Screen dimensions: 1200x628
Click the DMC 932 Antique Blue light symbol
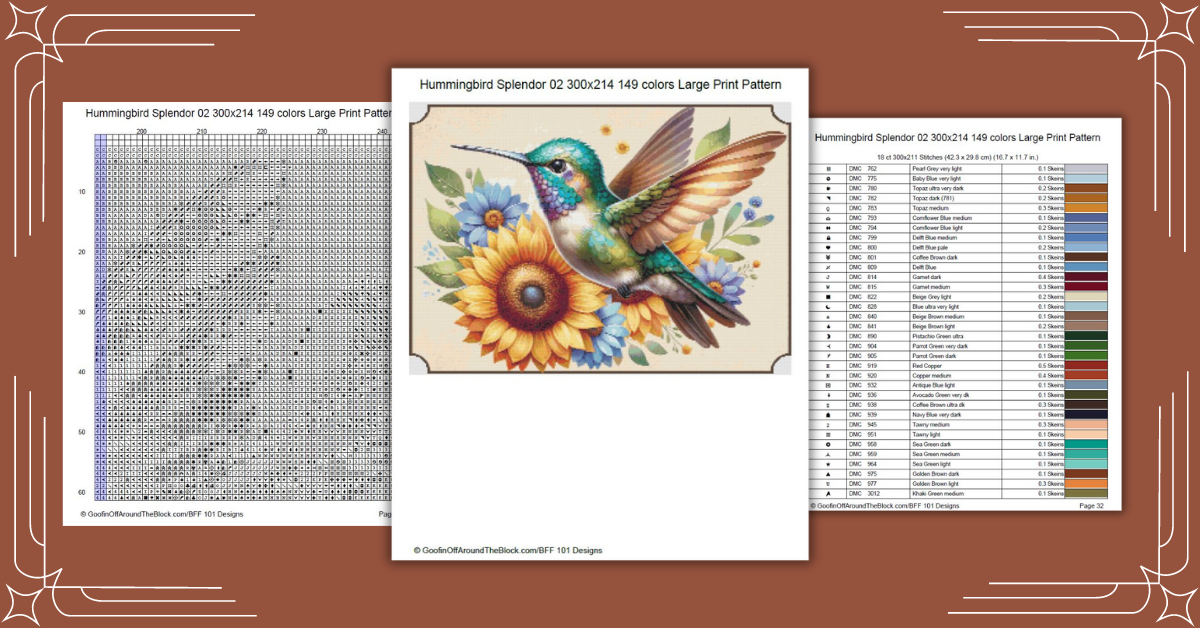pos(828,386)
